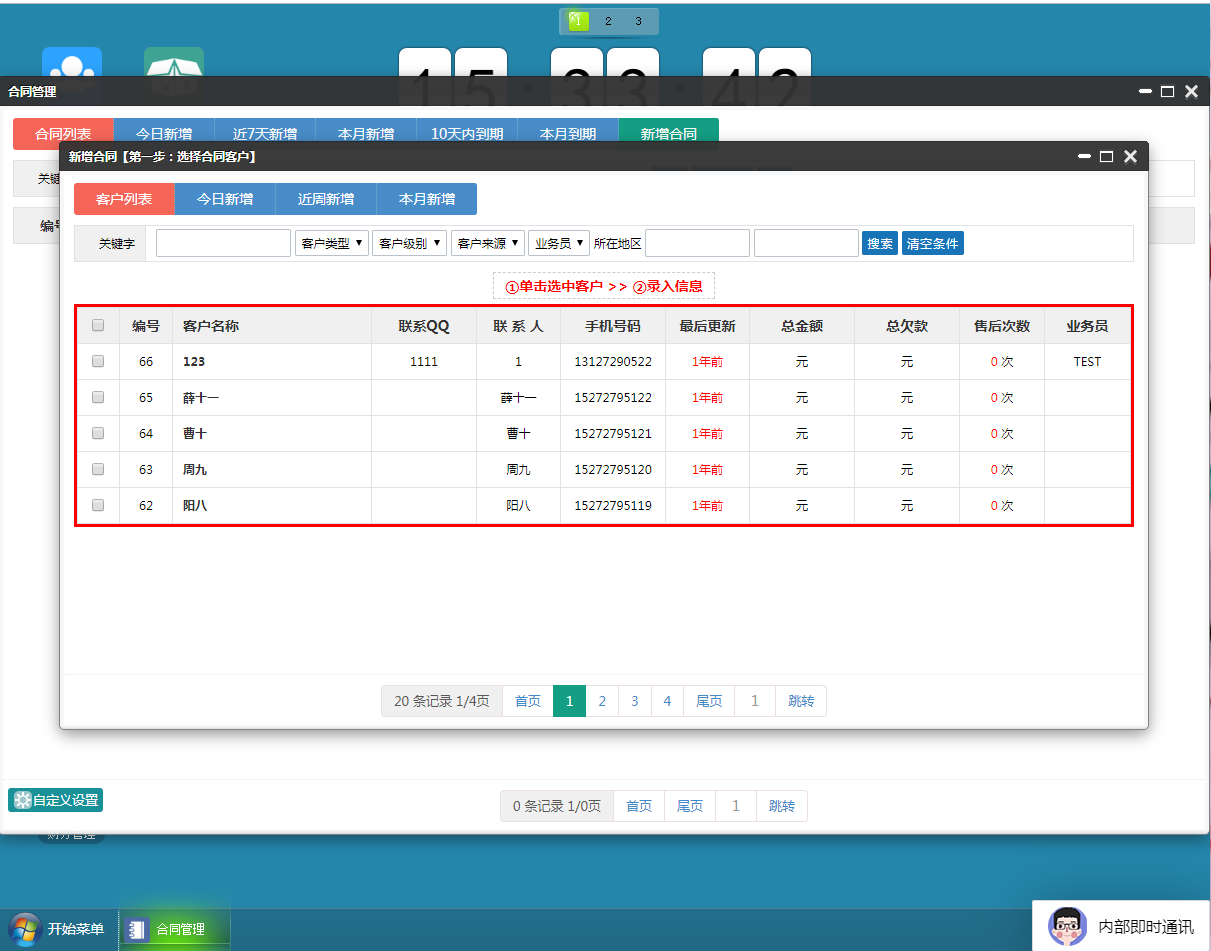Open the 内部即时通讯 chat avatar
The width and height of the screenshot is (1211, 951).
click(1067, 926)
